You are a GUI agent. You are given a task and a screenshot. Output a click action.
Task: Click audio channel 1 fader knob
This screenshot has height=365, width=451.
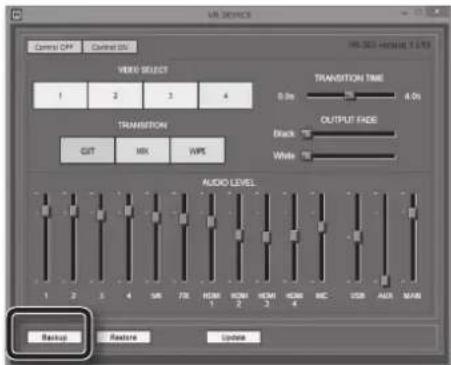click(x=46, y=211)
